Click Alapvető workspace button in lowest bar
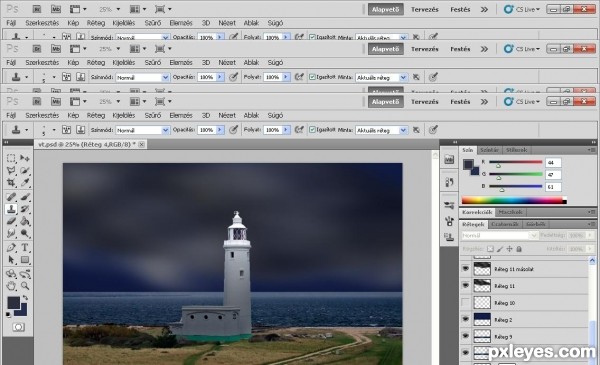Image resolution: width=600 pixels, height=365 pixels. pyautogui.click(x=386, y=102)
